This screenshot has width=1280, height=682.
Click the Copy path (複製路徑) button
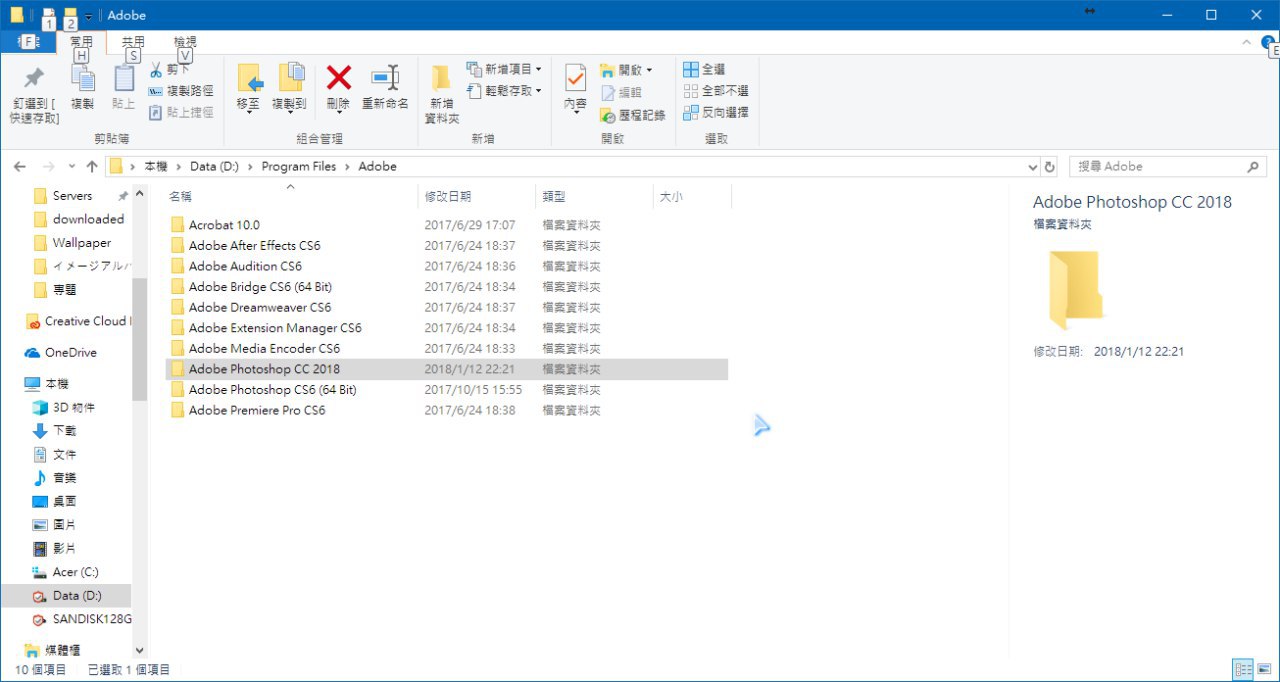[x=181, y=91]
